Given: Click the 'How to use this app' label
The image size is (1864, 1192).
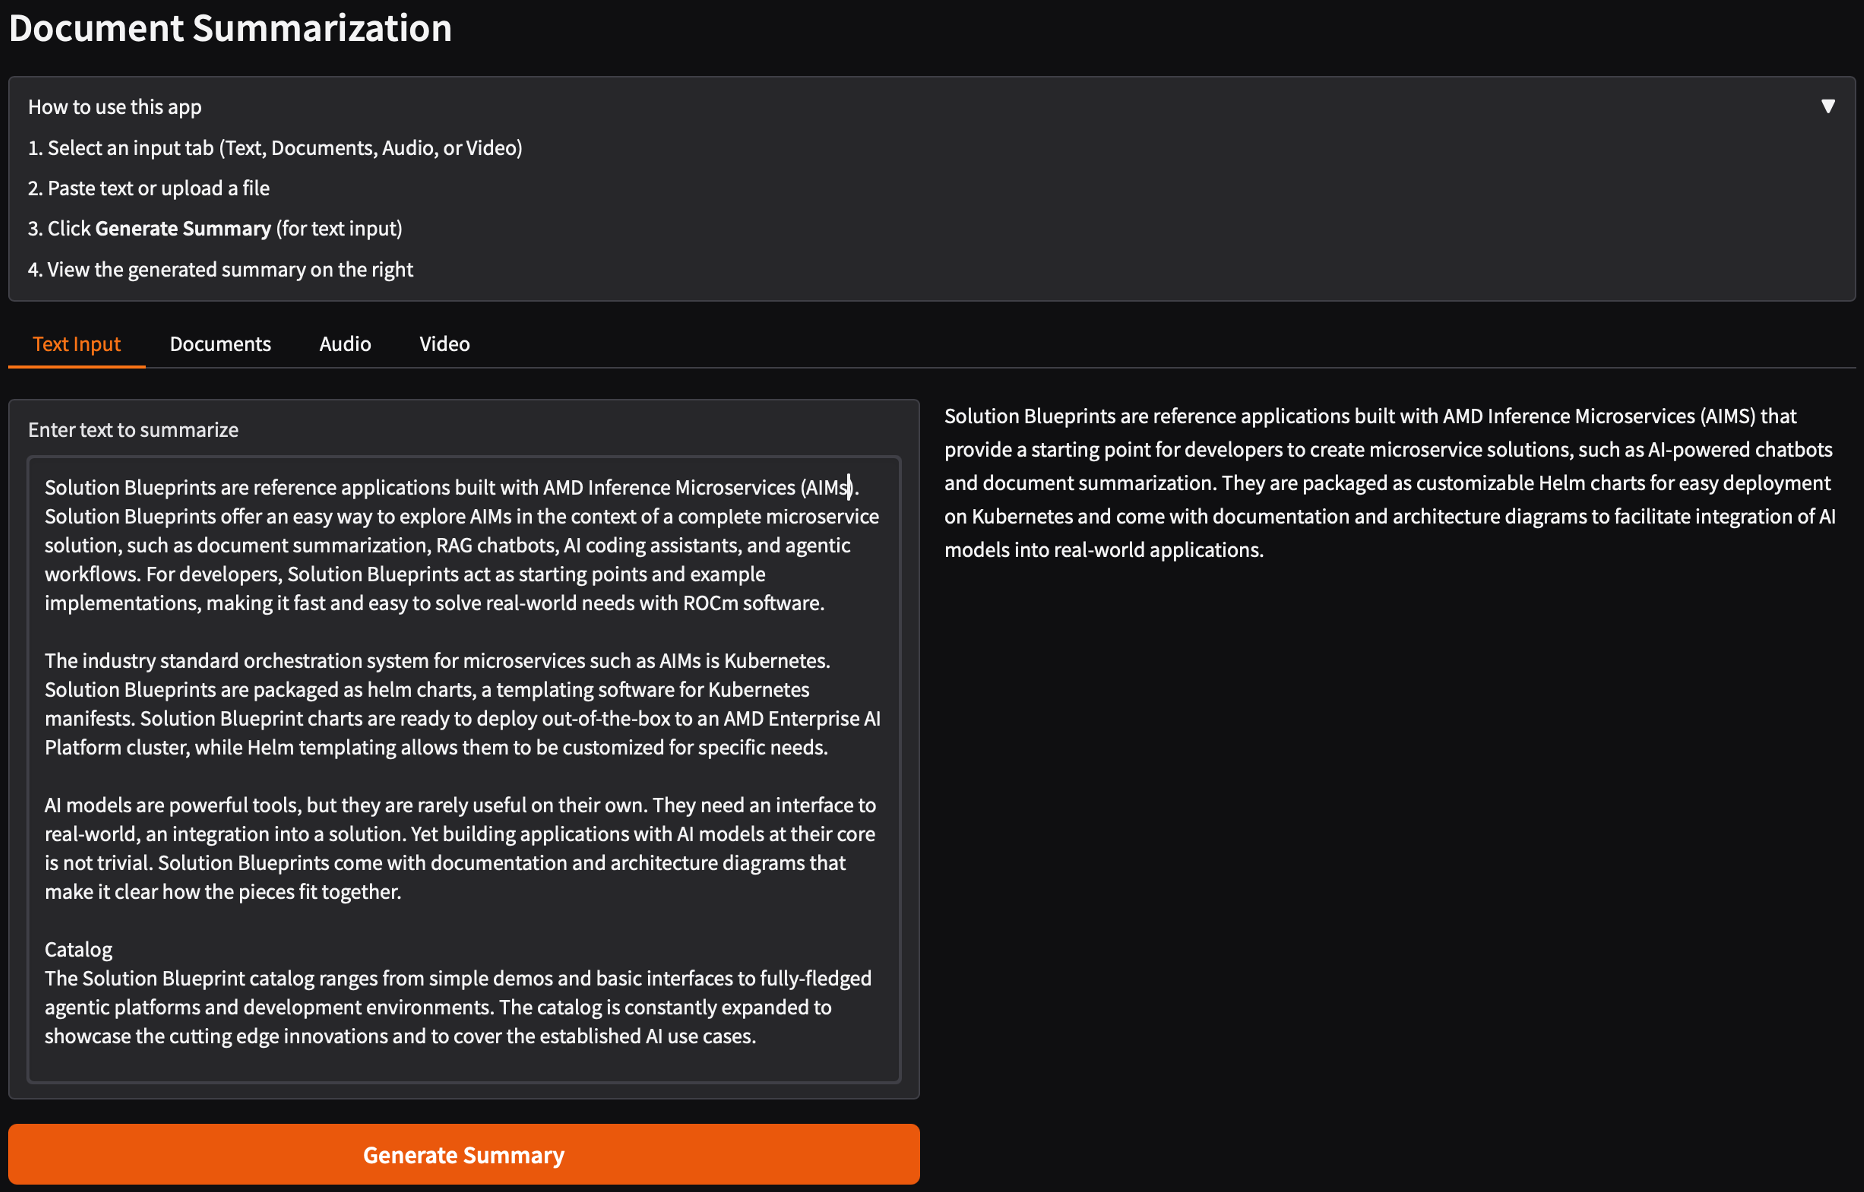Looking at the screenshot, I should [115, 107].
